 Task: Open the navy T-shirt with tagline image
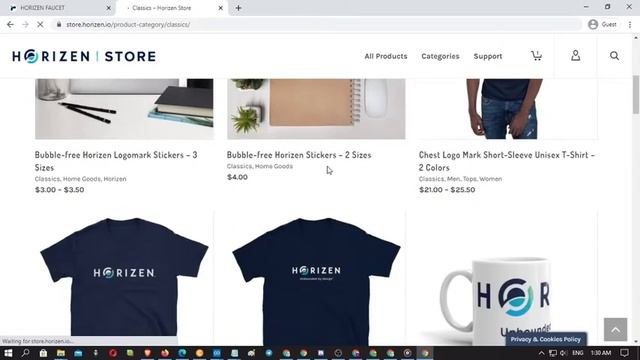[x=316, y=278]
